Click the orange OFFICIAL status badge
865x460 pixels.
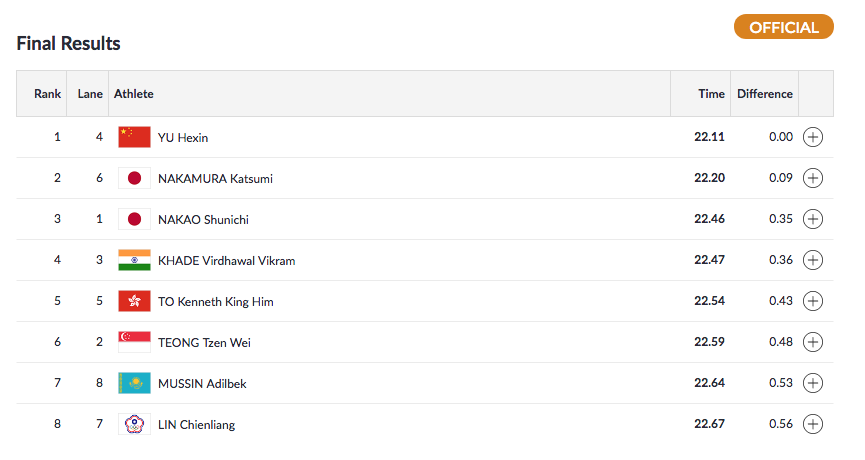[784, 27]
